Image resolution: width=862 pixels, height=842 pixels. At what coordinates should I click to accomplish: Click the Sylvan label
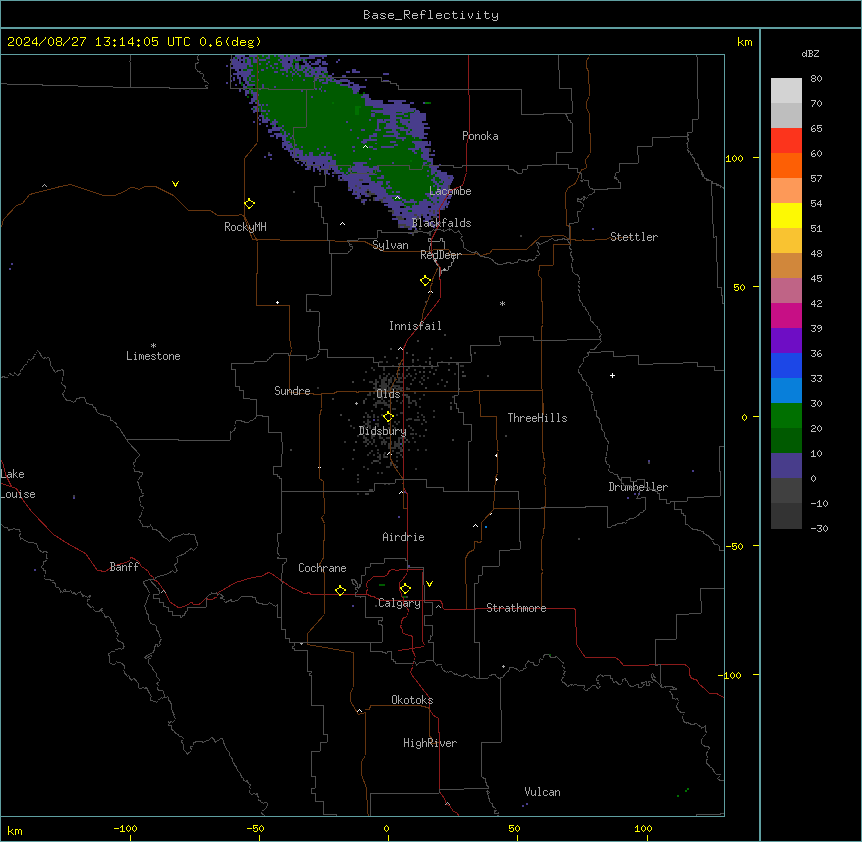click(x=390, y=245)
